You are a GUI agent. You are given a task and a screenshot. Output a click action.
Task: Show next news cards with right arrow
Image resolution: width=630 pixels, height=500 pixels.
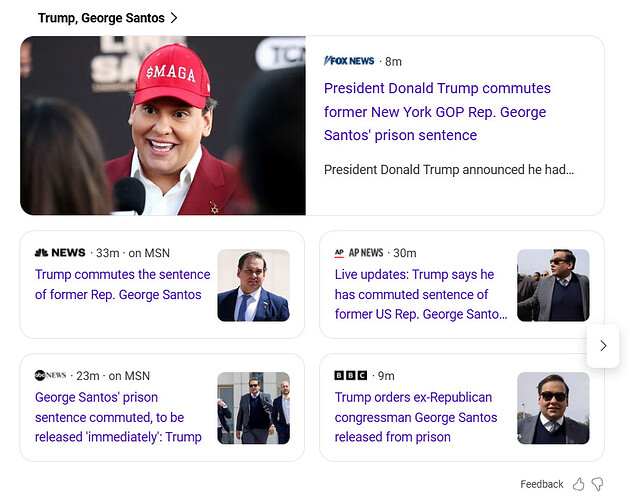(x=602, y=345)
